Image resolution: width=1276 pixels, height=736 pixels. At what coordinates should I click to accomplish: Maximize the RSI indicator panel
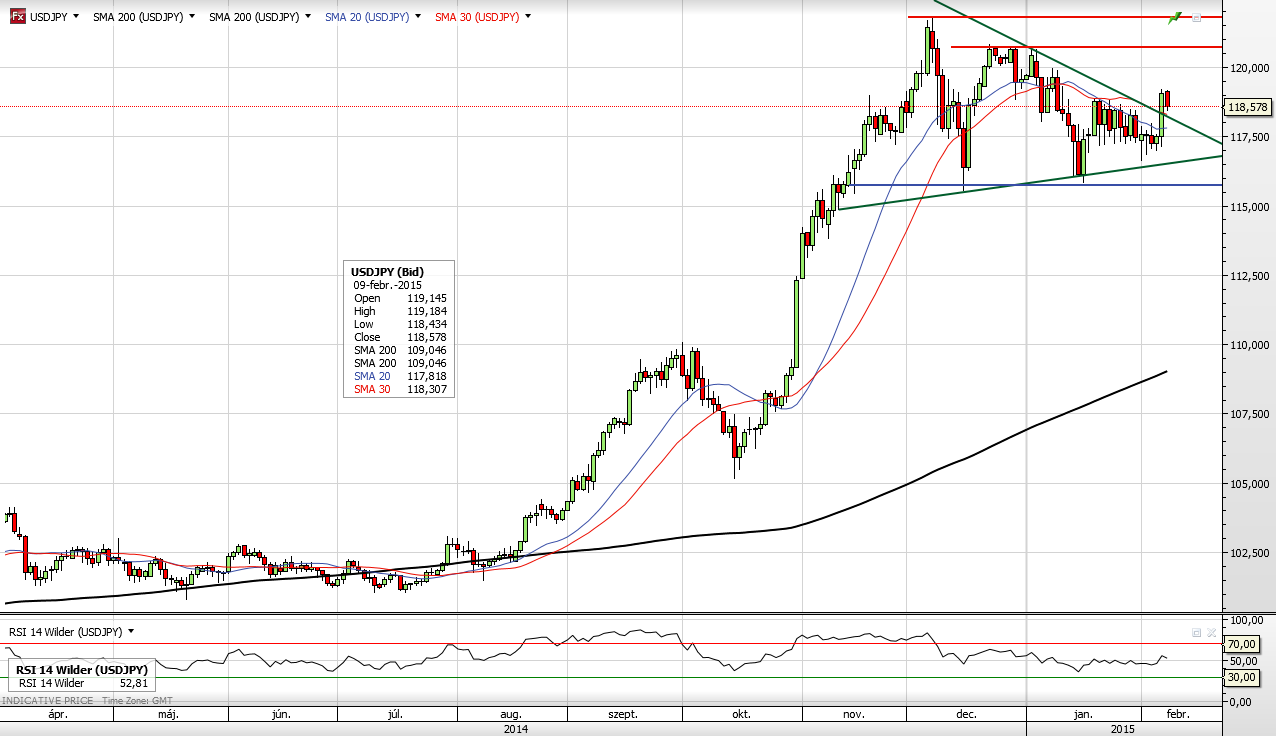[1196, 632]
